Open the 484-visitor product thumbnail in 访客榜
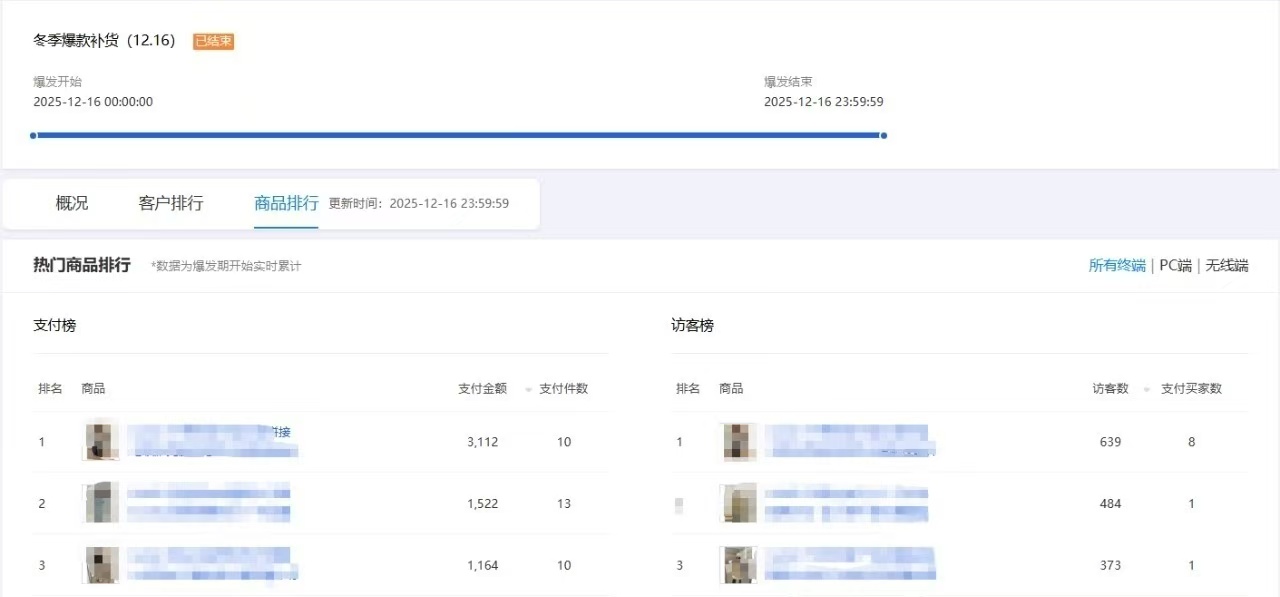Viewport: 1280px width, 597px height. tap(739, 503)
